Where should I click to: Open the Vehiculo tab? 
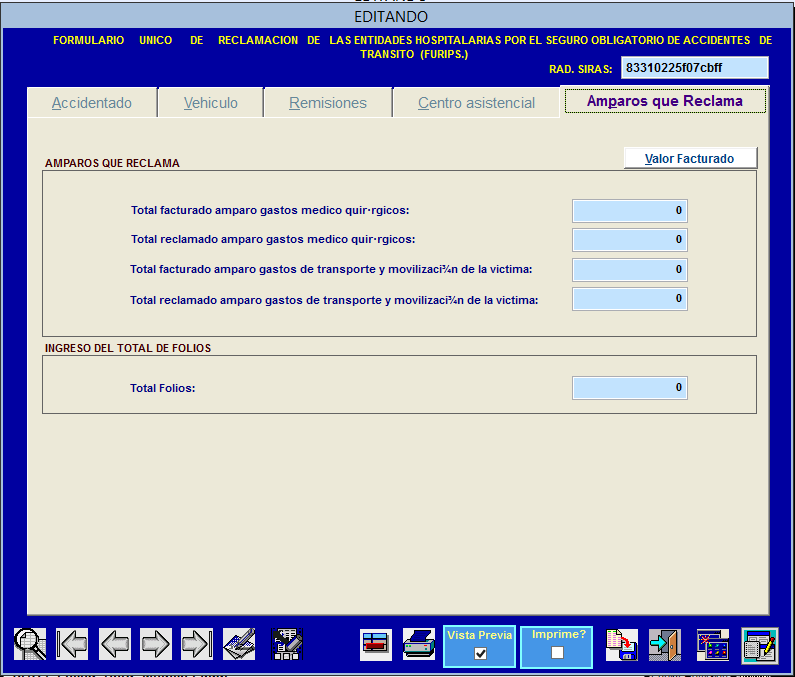point(210,103)
